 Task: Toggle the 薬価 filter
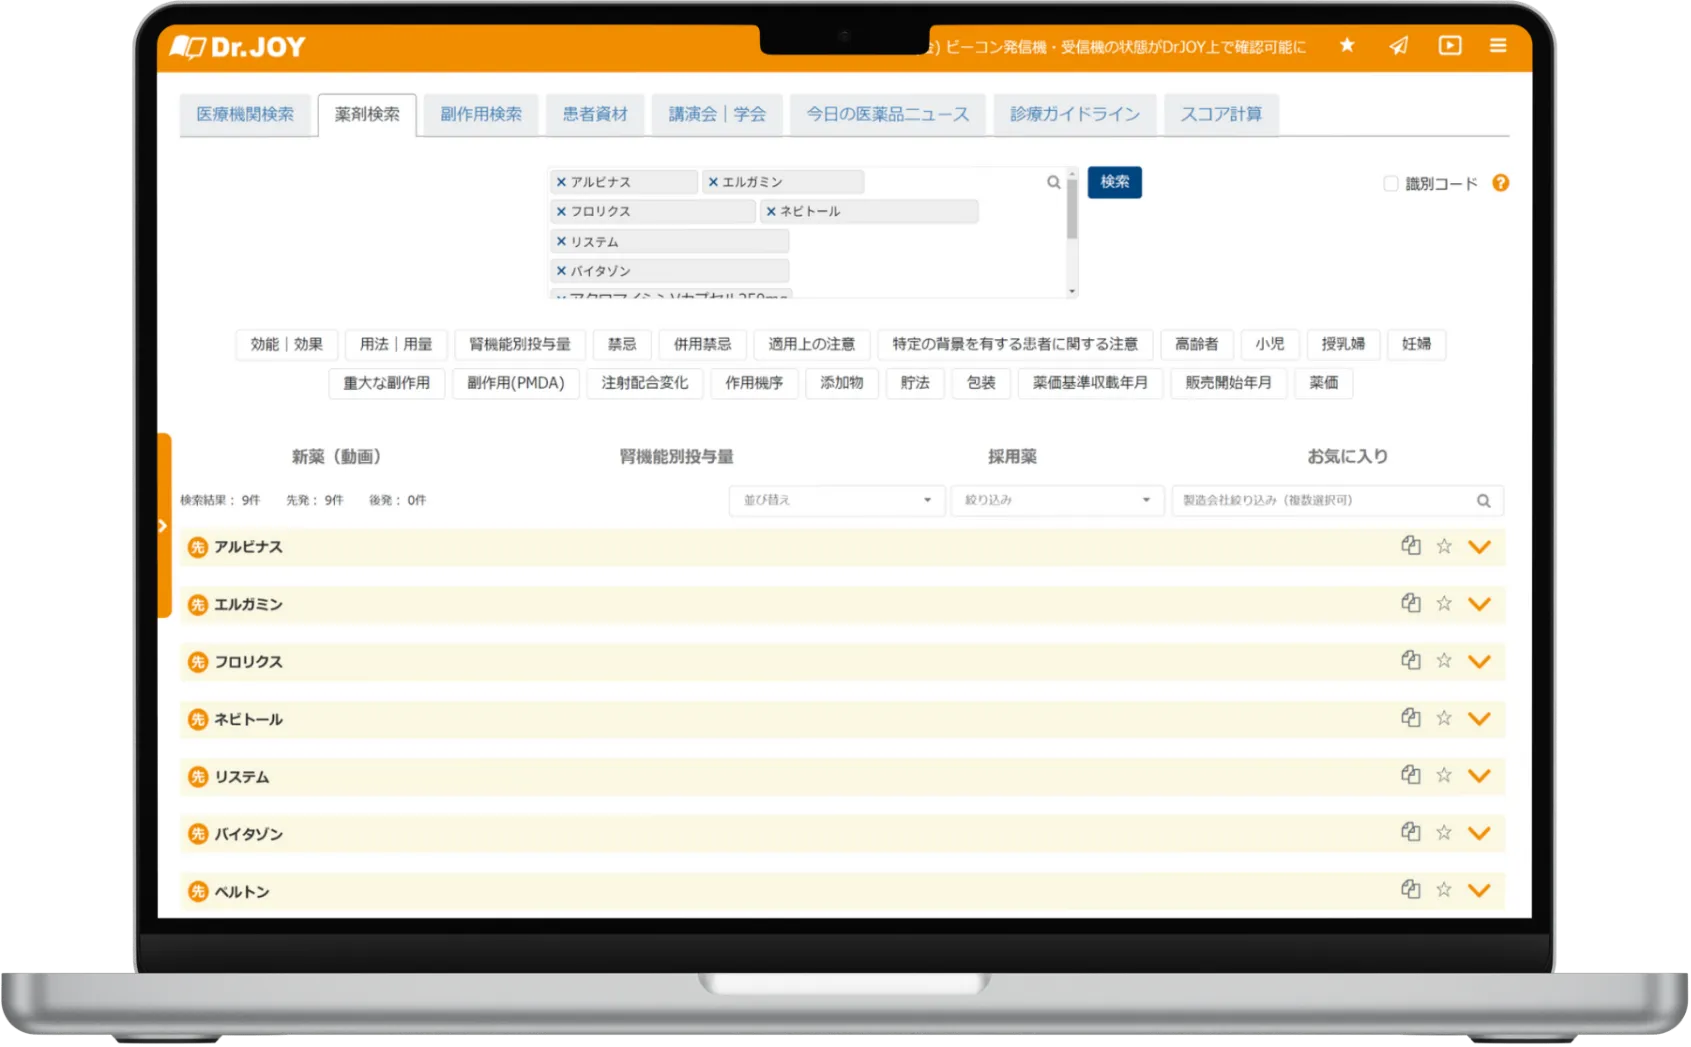pos(1324,383)
